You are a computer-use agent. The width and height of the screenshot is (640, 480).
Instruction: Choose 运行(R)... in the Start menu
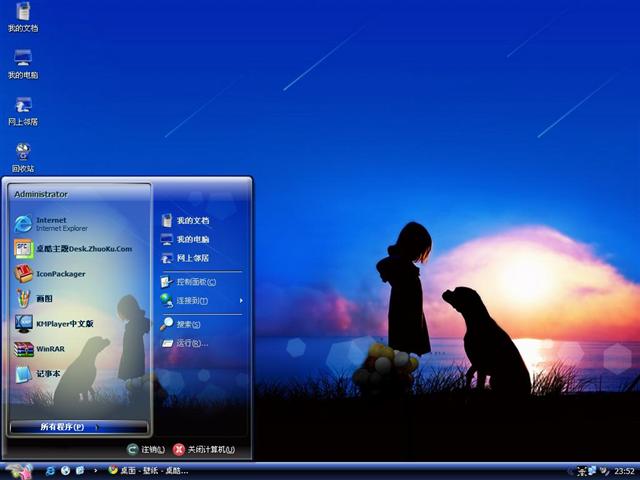point(191,343)
